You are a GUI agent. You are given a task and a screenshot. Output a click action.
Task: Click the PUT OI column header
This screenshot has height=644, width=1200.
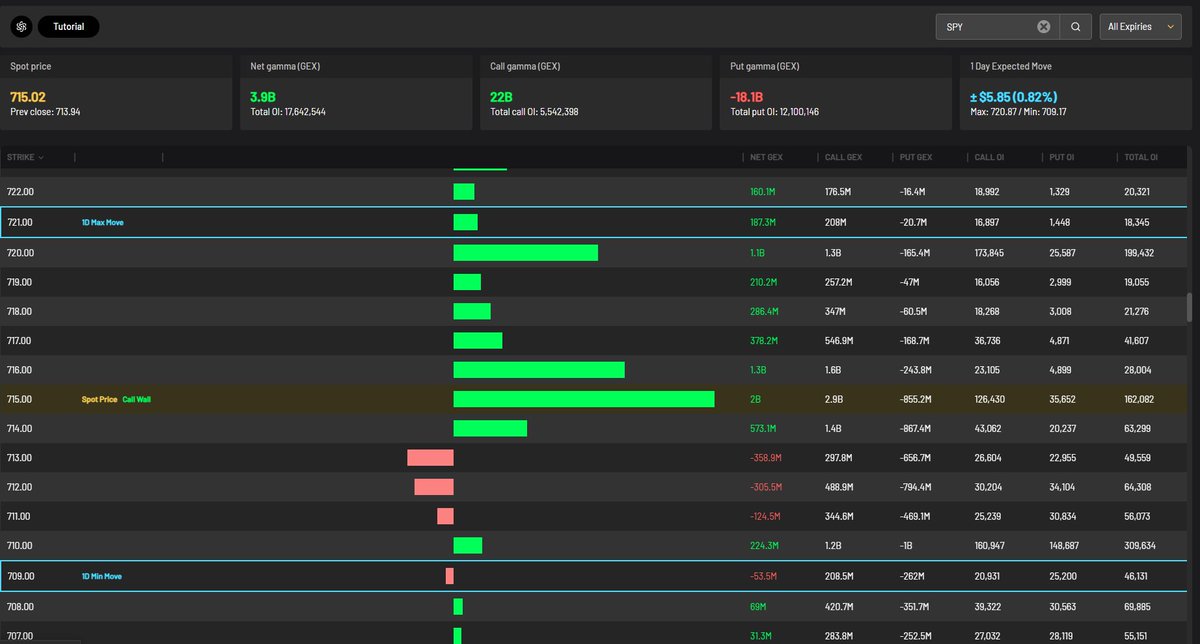pyautogui.click(x=1063, y=157)
